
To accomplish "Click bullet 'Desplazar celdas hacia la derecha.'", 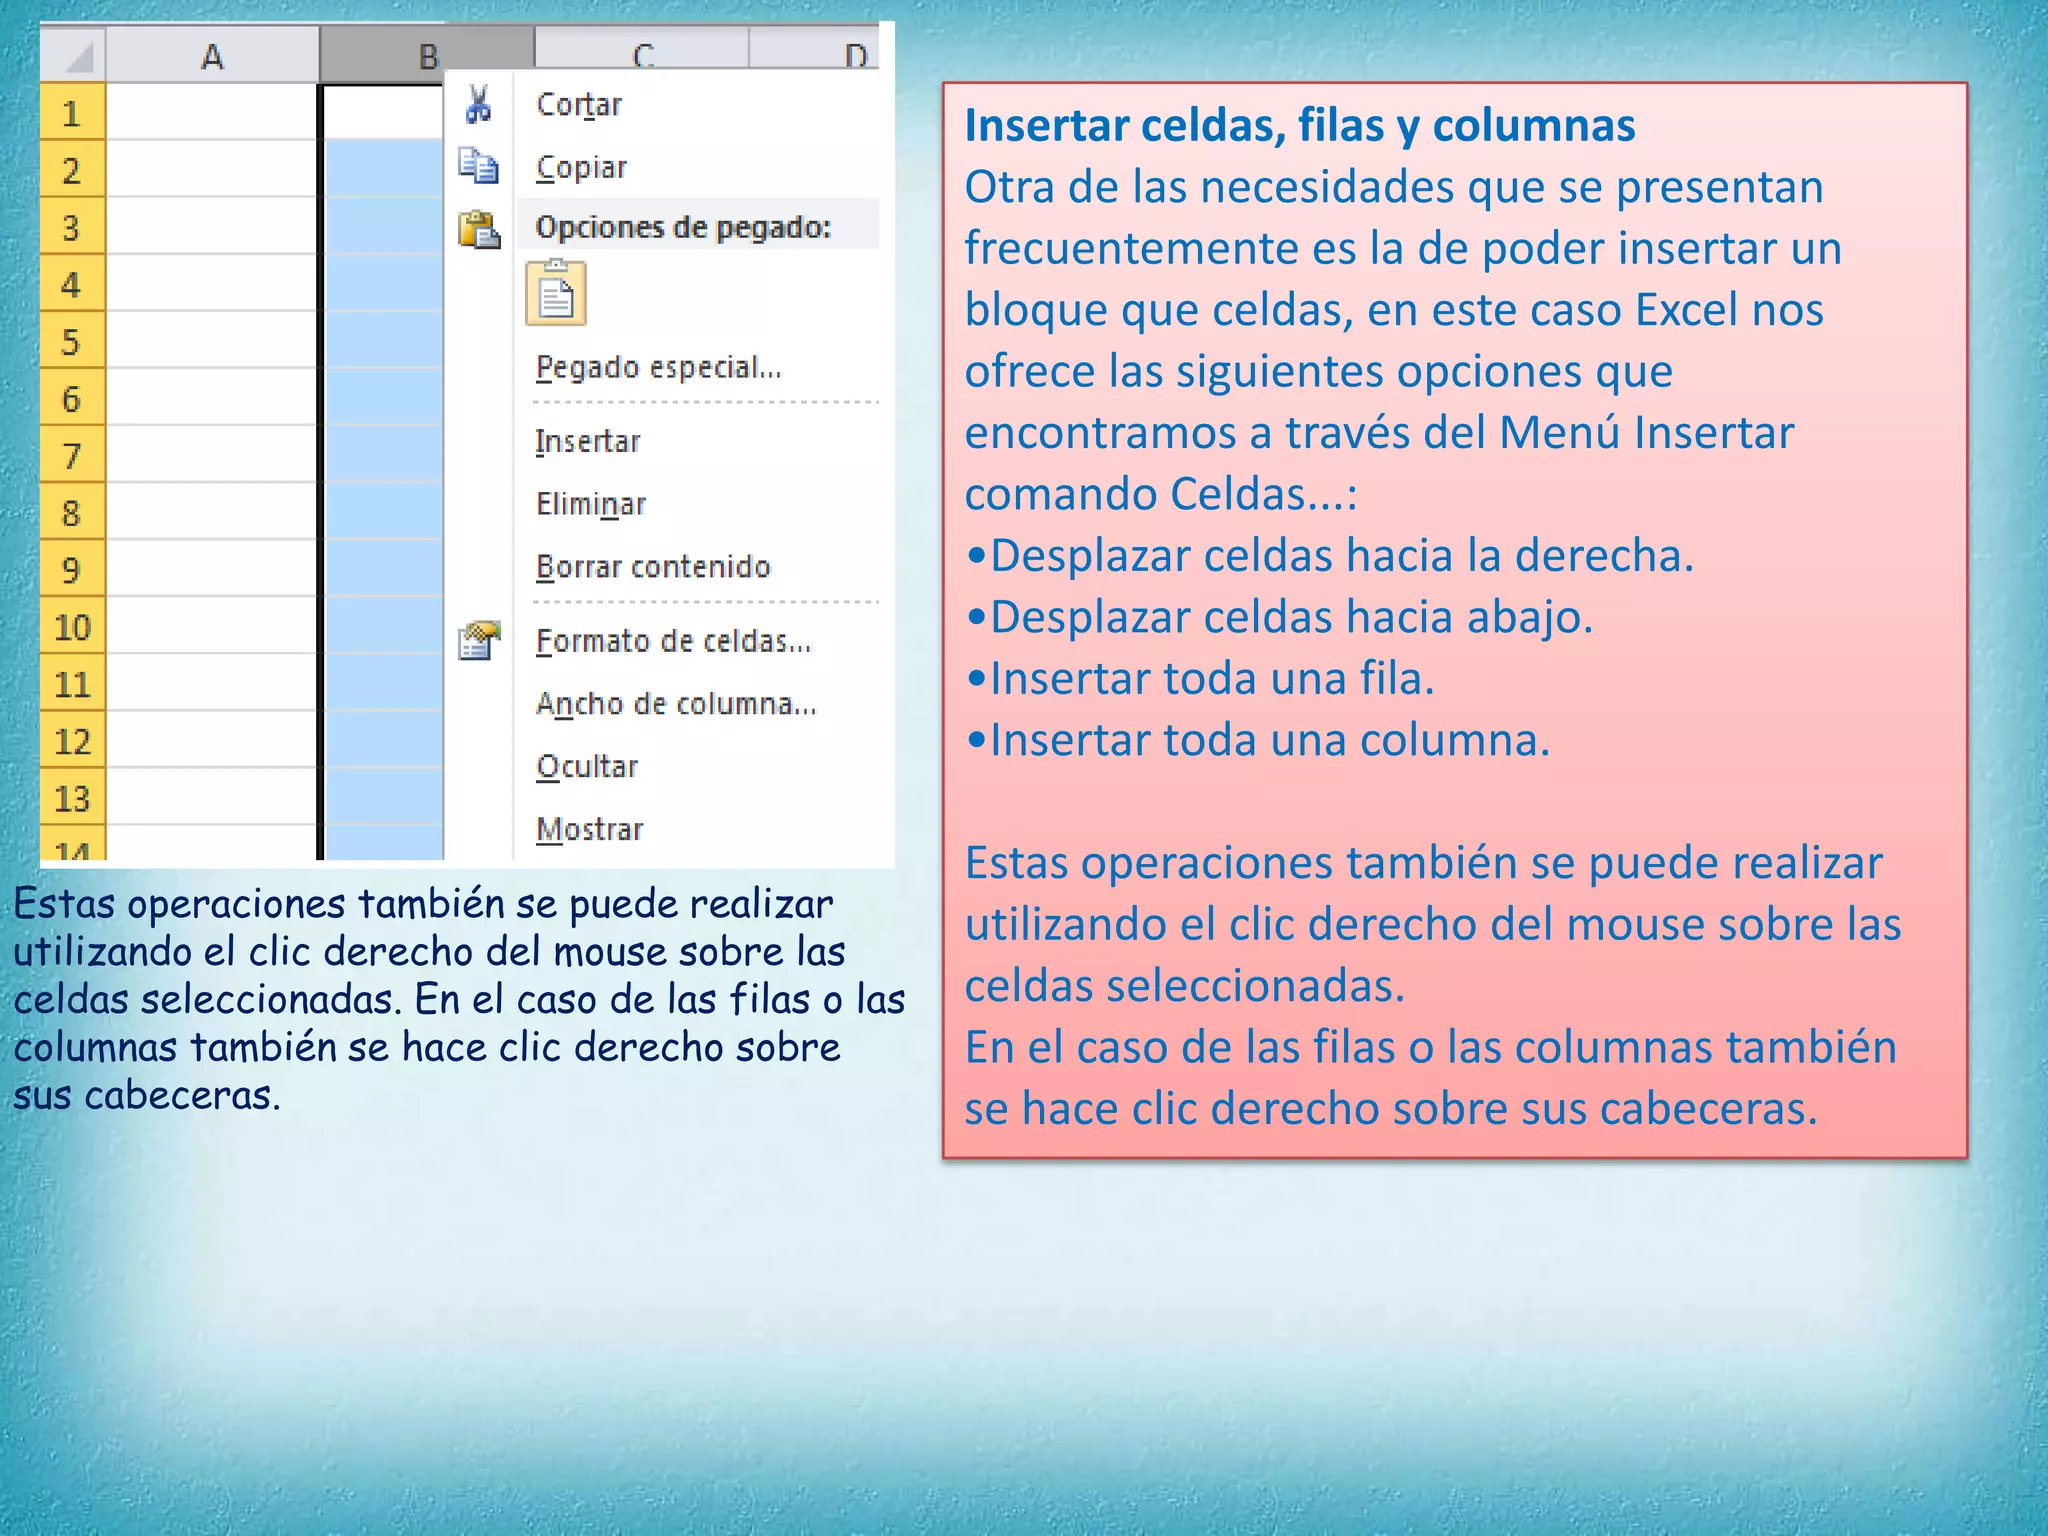I will pyautogui.click(x=1330, y=556).
